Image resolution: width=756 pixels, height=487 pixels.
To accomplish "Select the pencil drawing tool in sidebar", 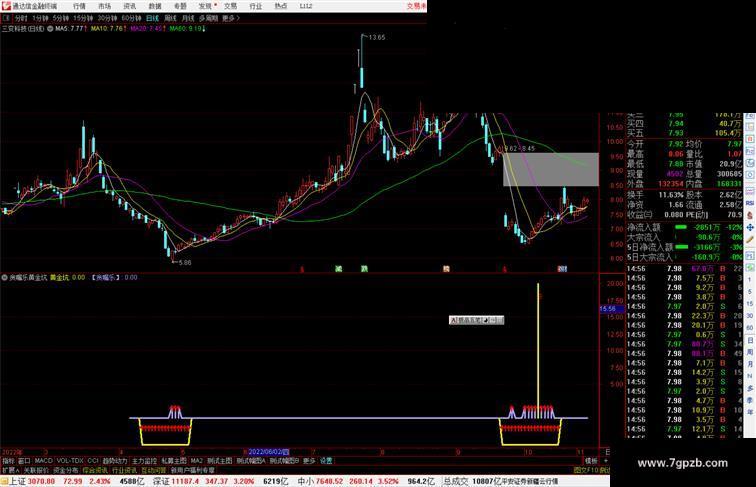I will click(x=750, y=239).
